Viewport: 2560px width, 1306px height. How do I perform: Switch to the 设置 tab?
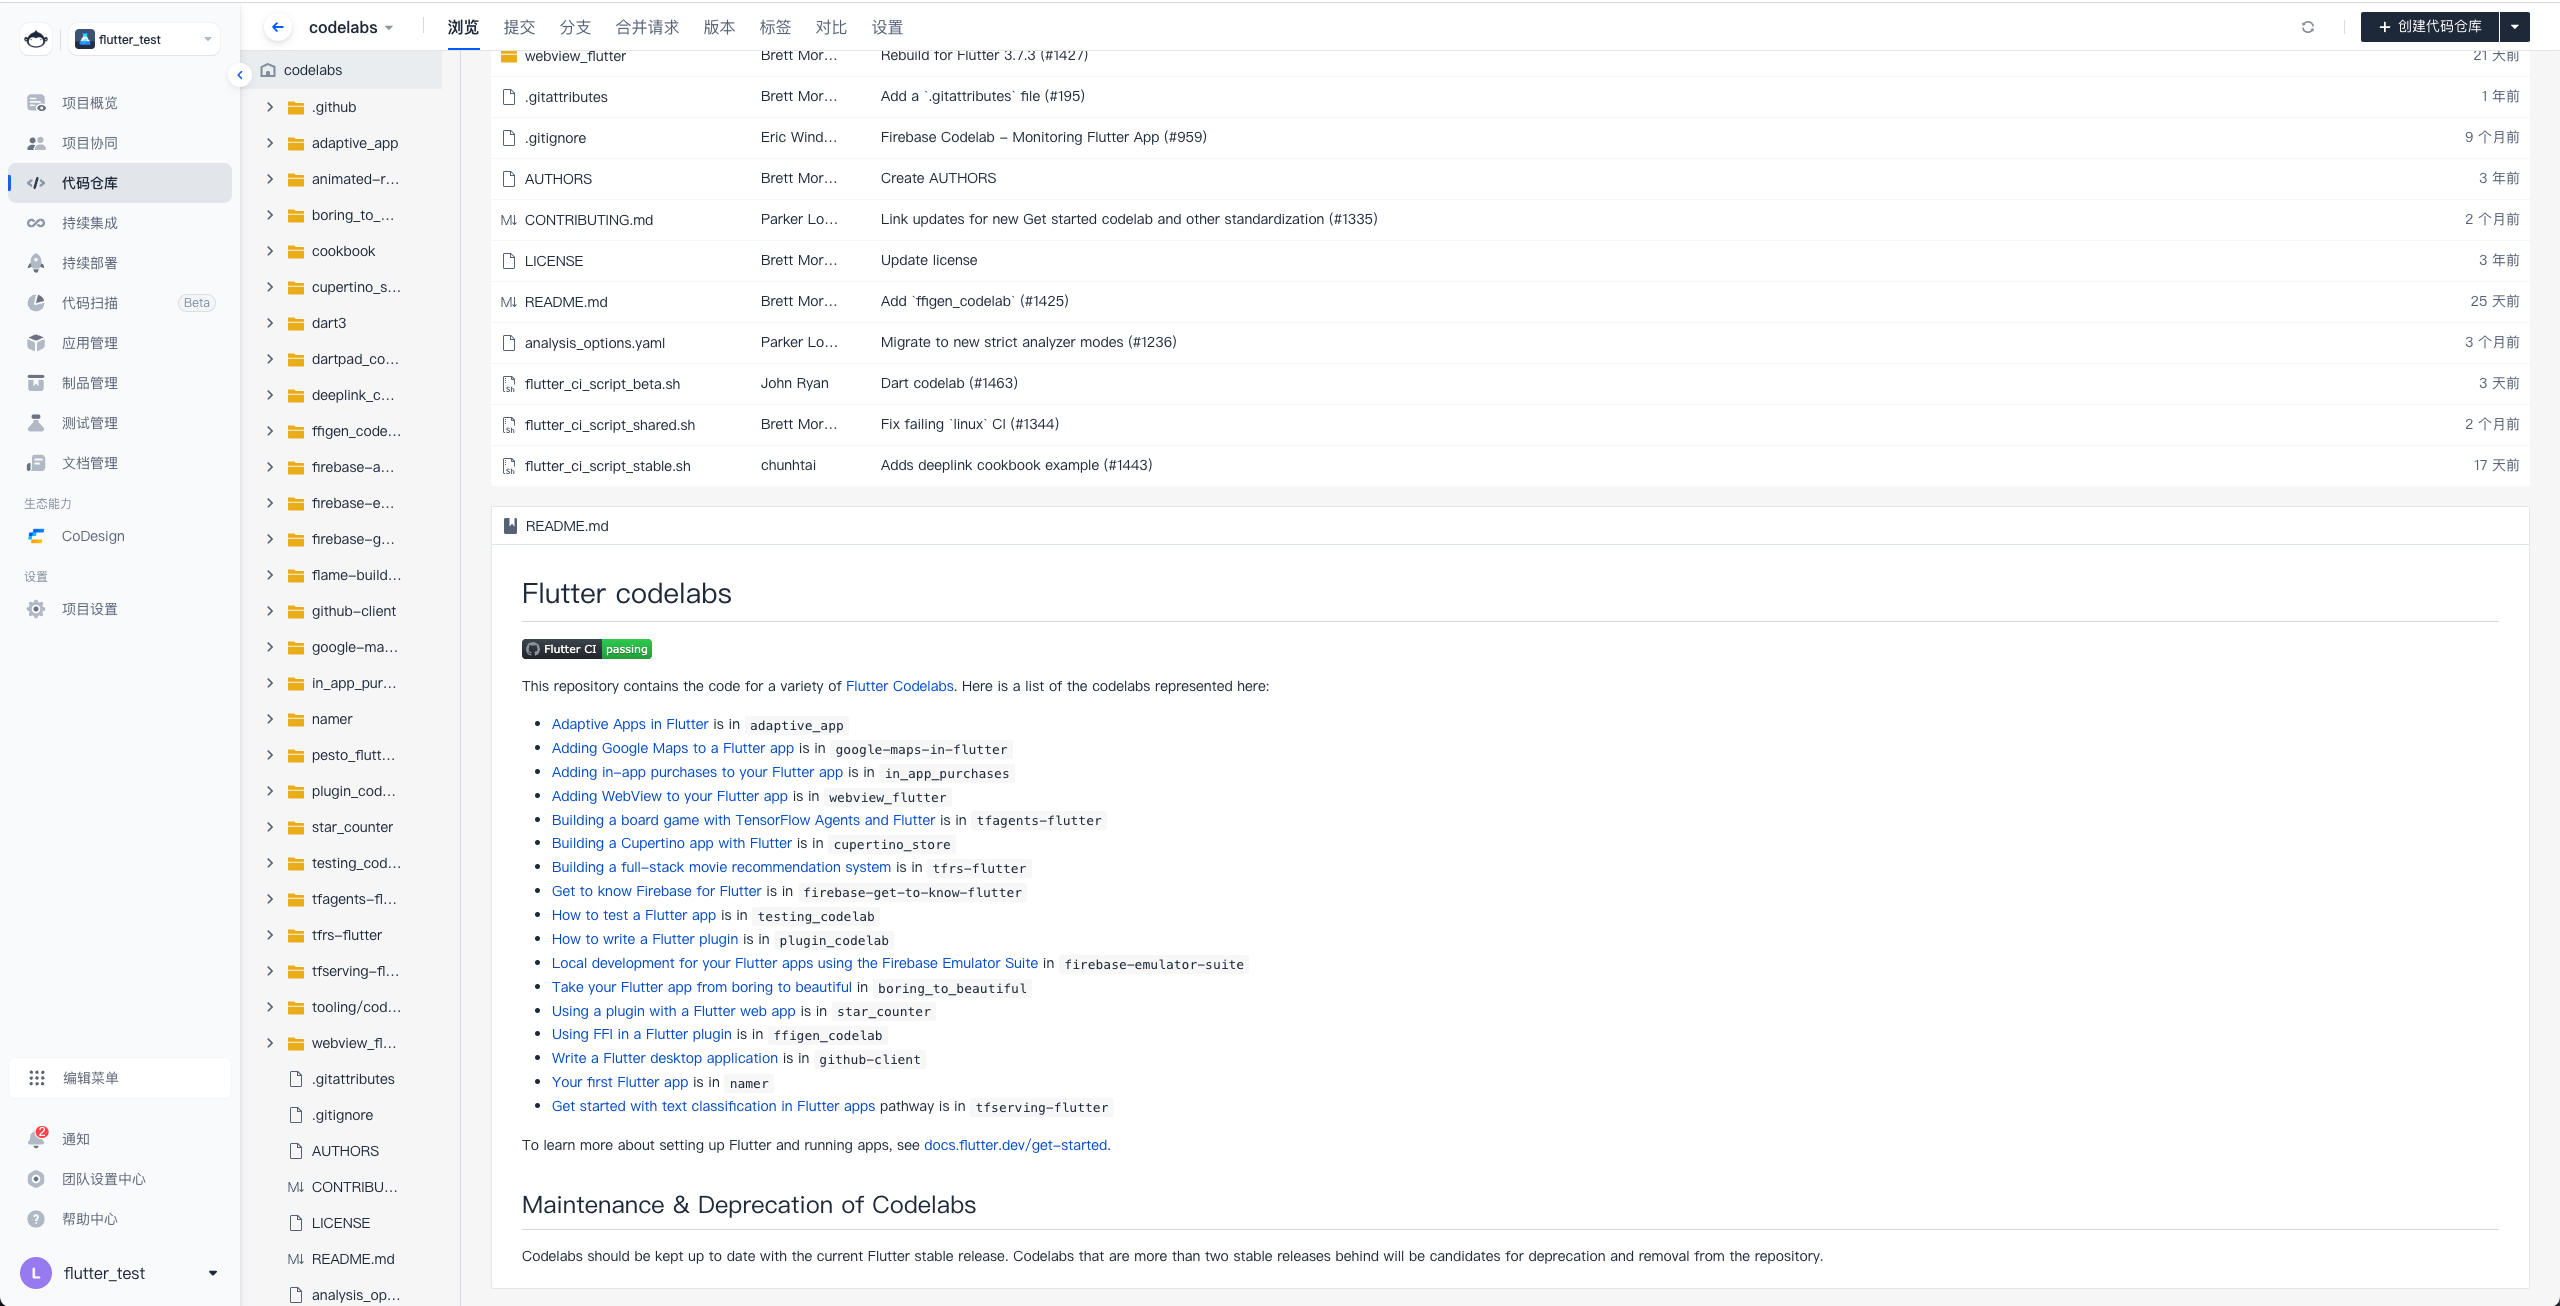coord(887,27)
